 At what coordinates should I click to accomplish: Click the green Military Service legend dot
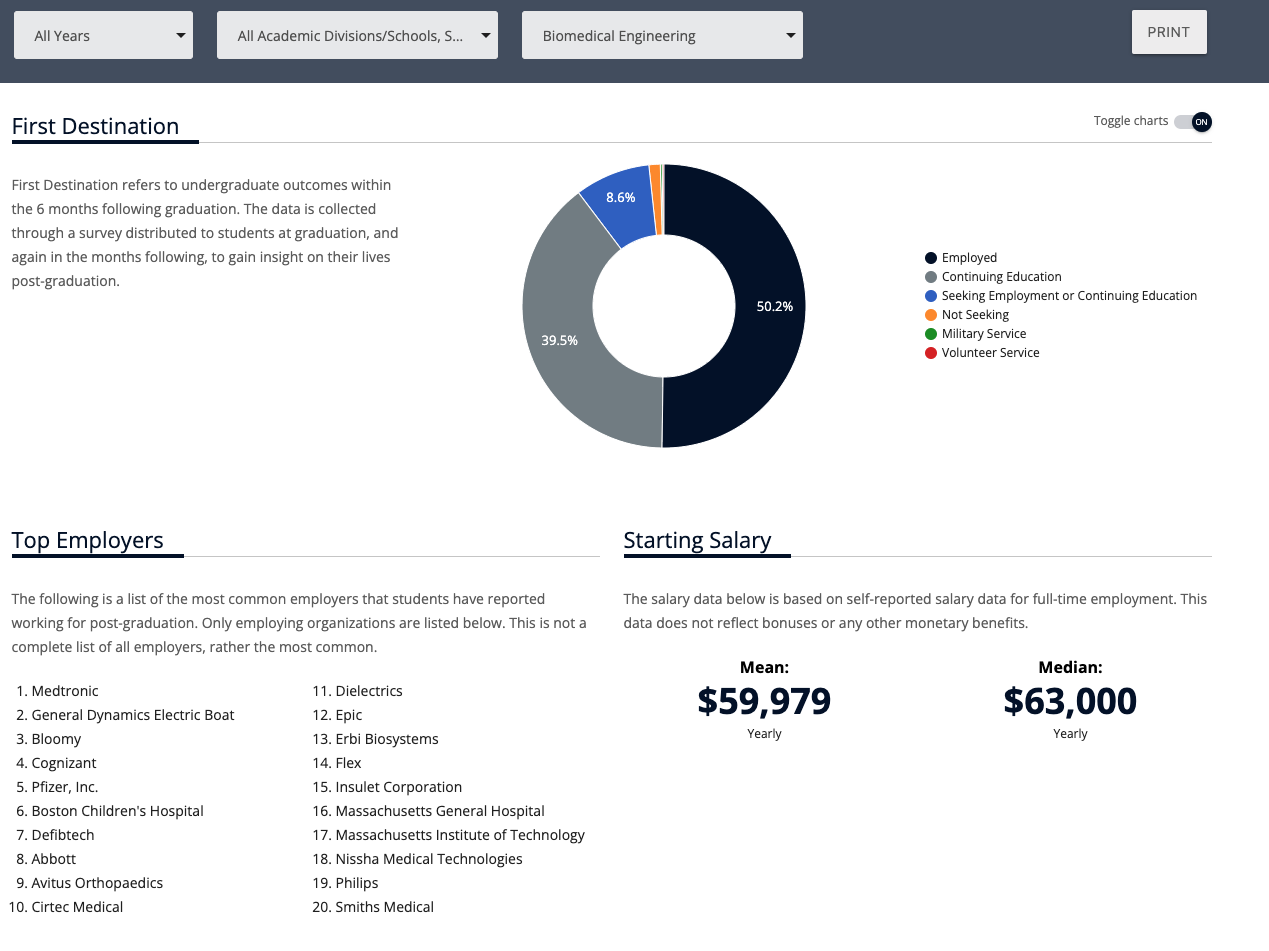[931, 334]
